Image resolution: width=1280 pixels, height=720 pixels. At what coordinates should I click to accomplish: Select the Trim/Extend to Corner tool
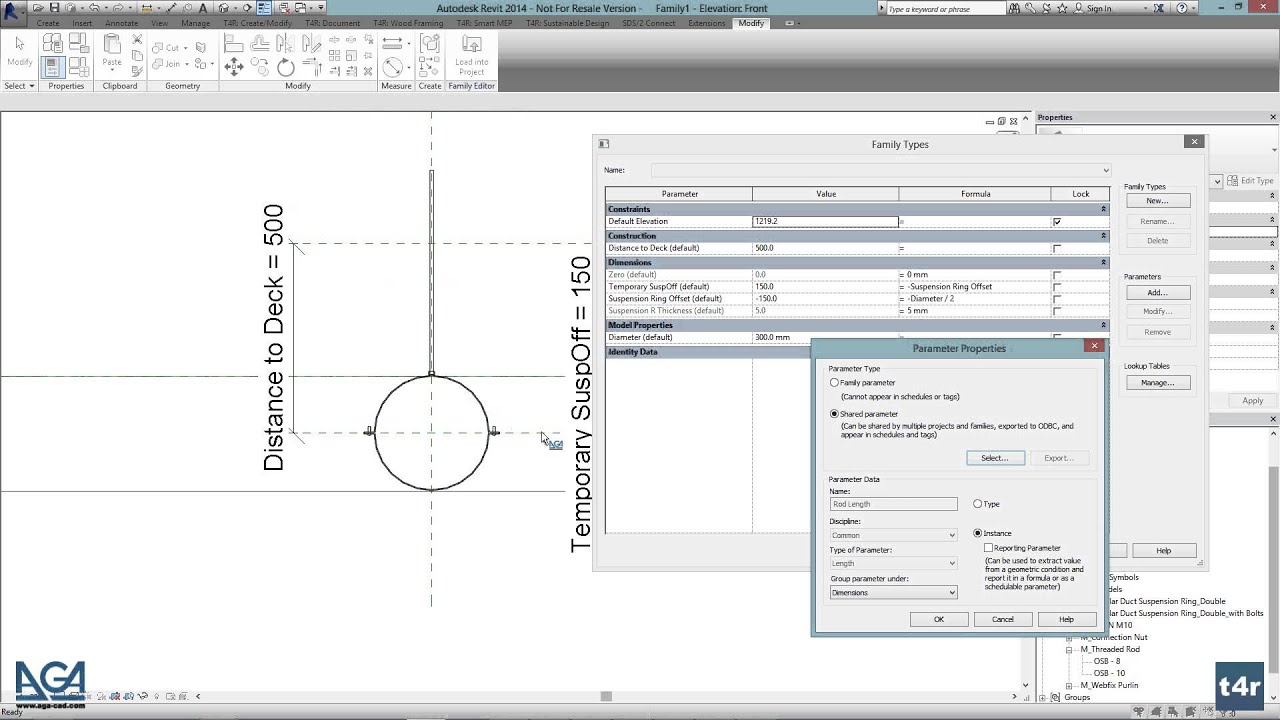tap(312, 67)
